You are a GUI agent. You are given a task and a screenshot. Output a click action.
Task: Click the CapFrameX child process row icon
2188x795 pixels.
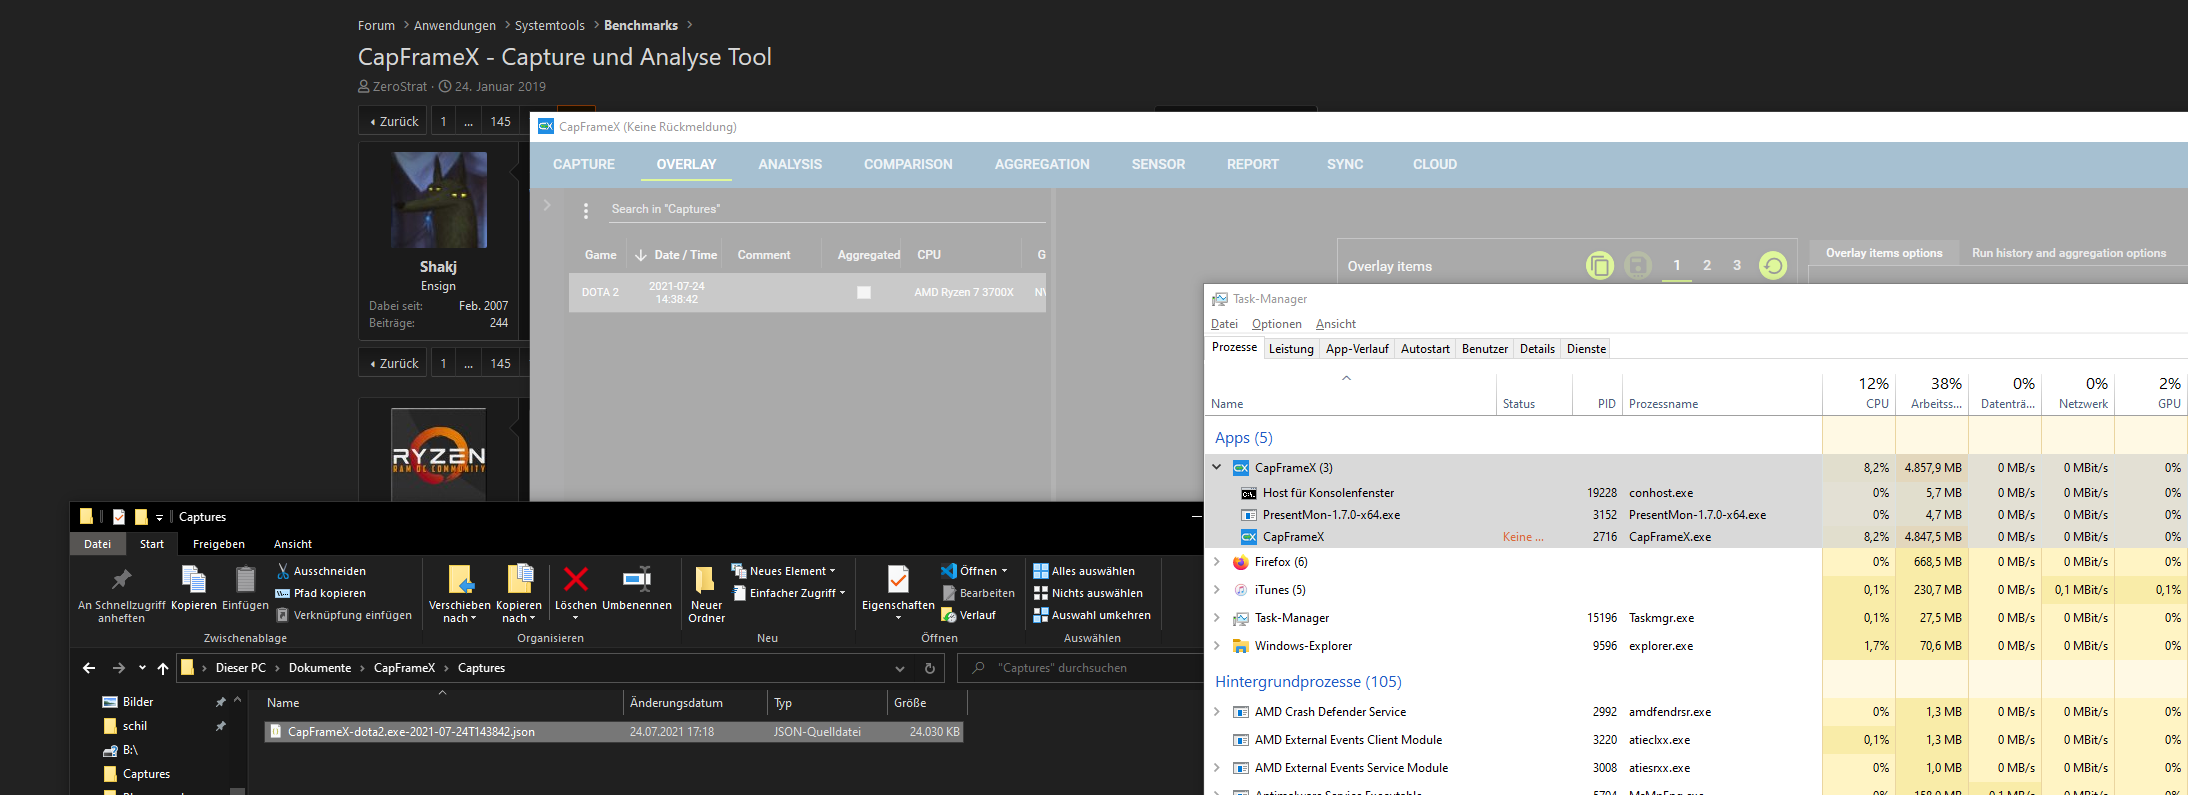coord(1248,537)
